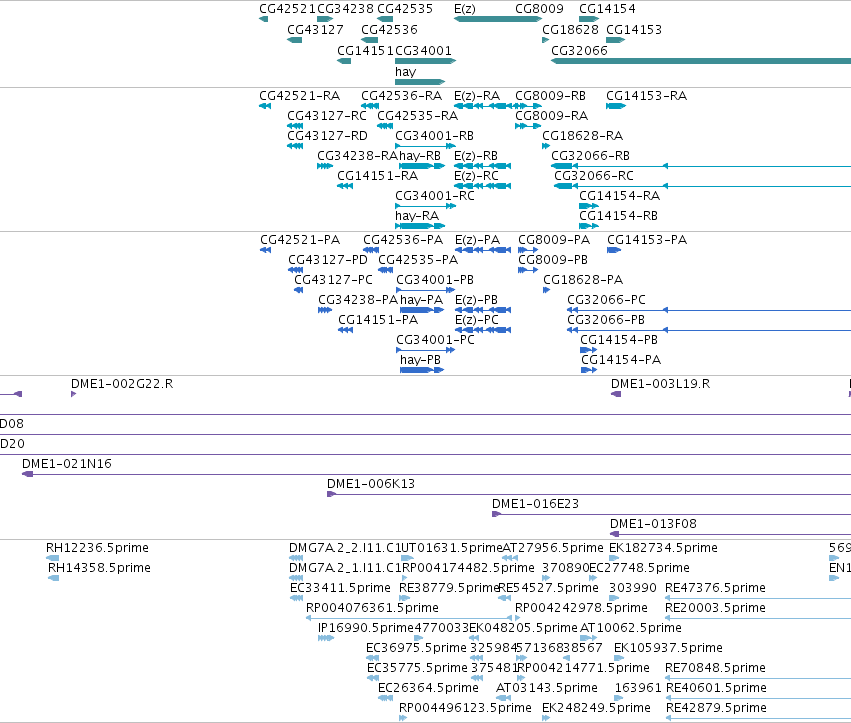
Task: Click the hay-PA protein label
Action: tap(422, 300)
